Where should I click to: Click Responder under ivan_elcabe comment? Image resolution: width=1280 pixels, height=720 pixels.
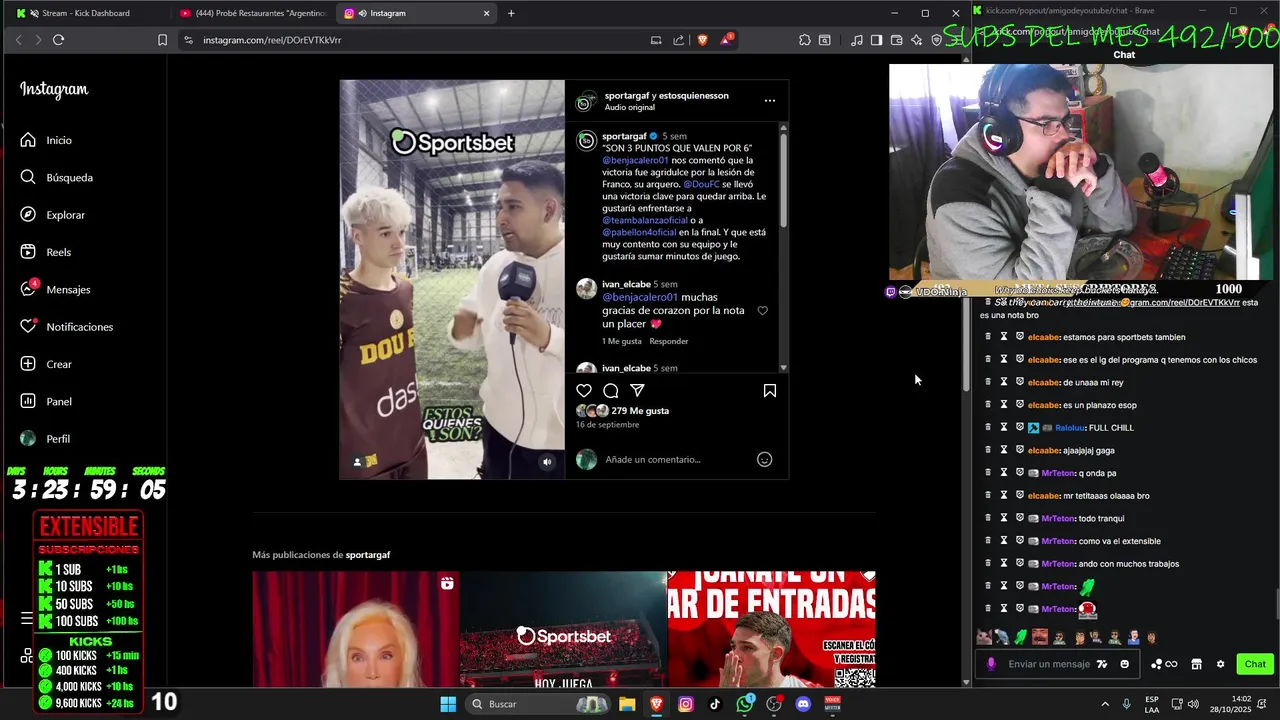668,341
